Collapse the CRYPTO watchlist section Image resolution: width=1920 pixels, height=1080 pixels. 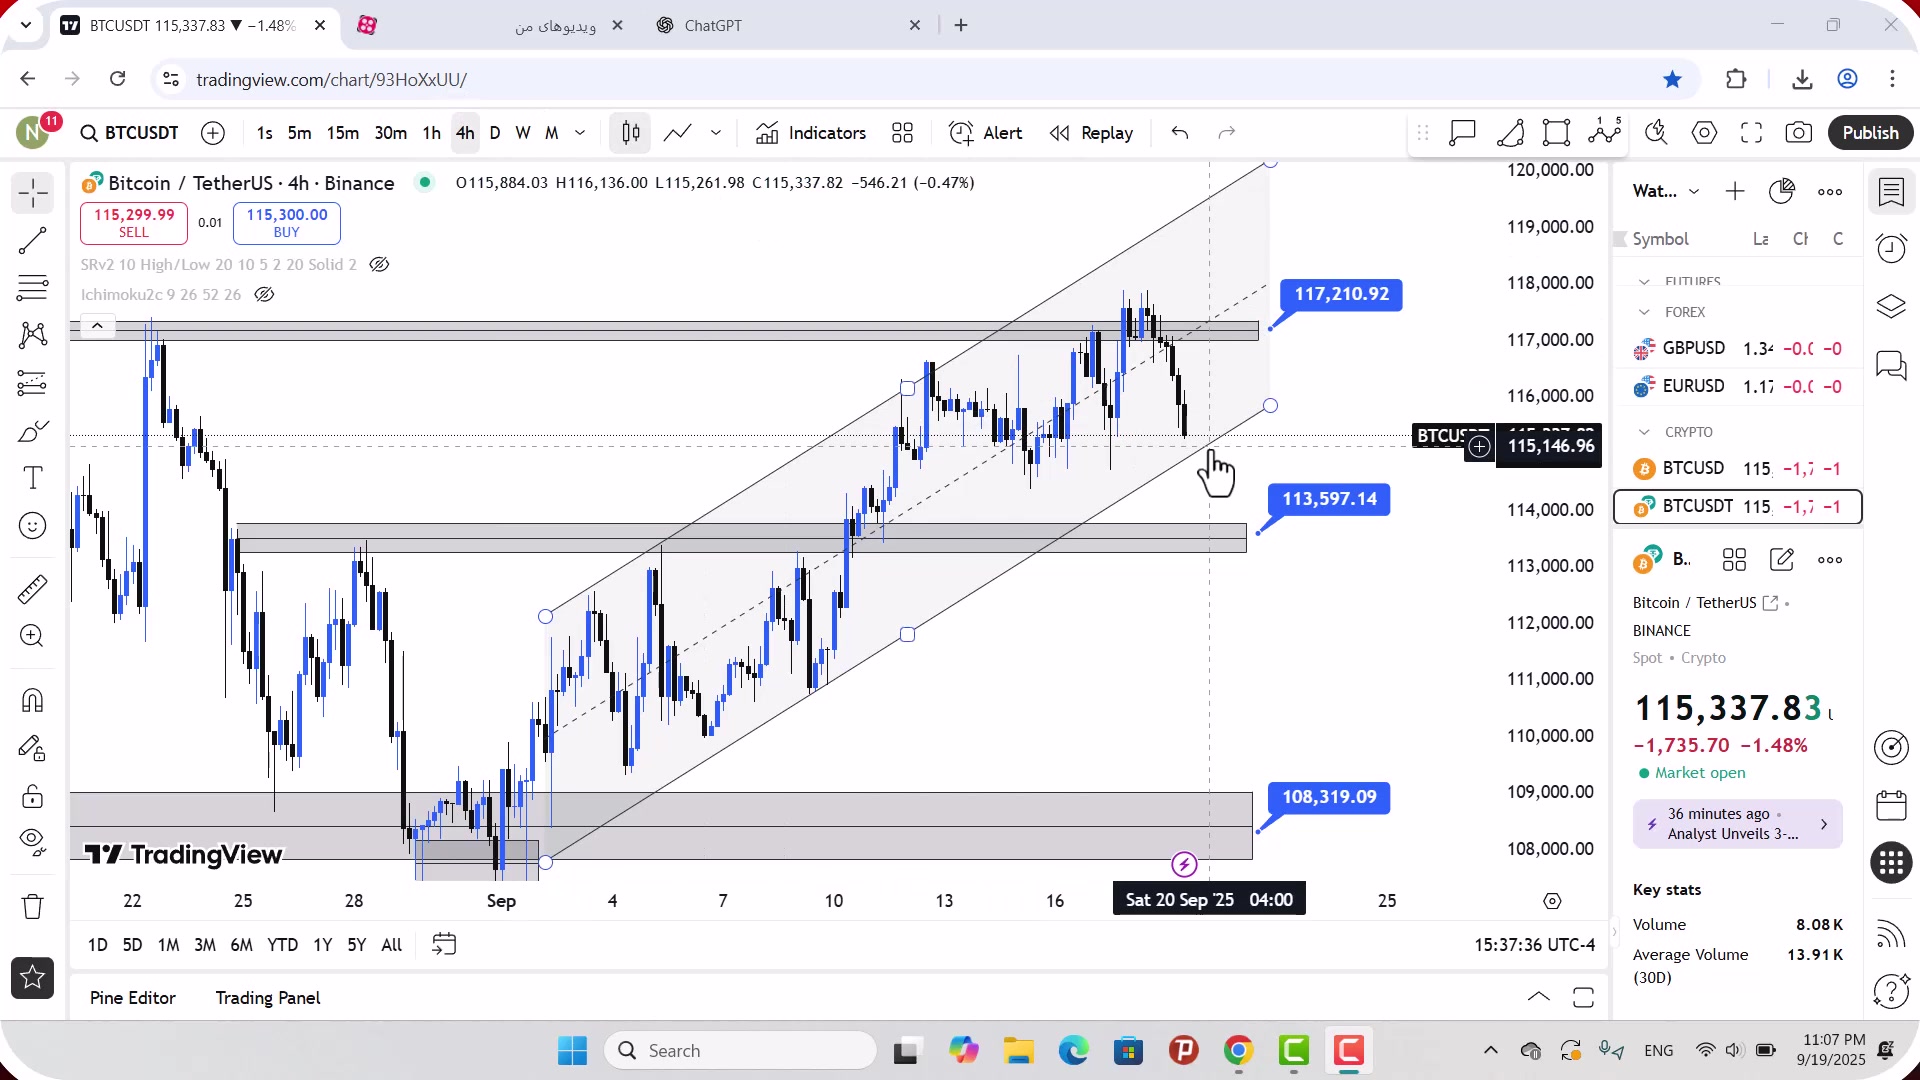1645,432
